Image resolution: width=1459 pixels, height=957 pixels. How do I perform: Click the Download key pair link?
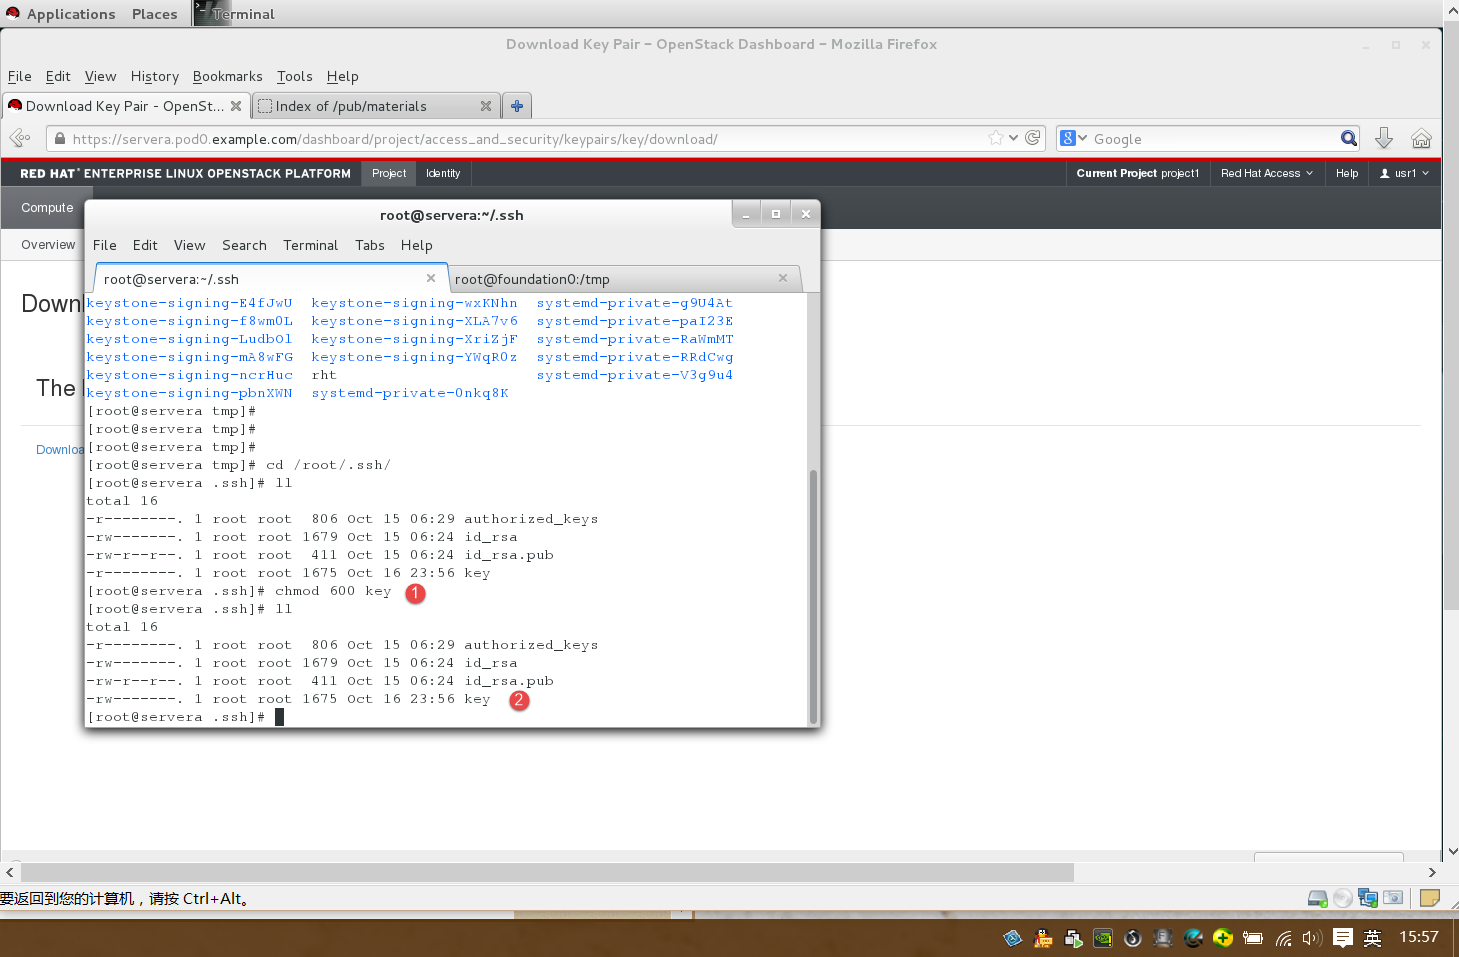pyautogui.click(x=60, y=450)
